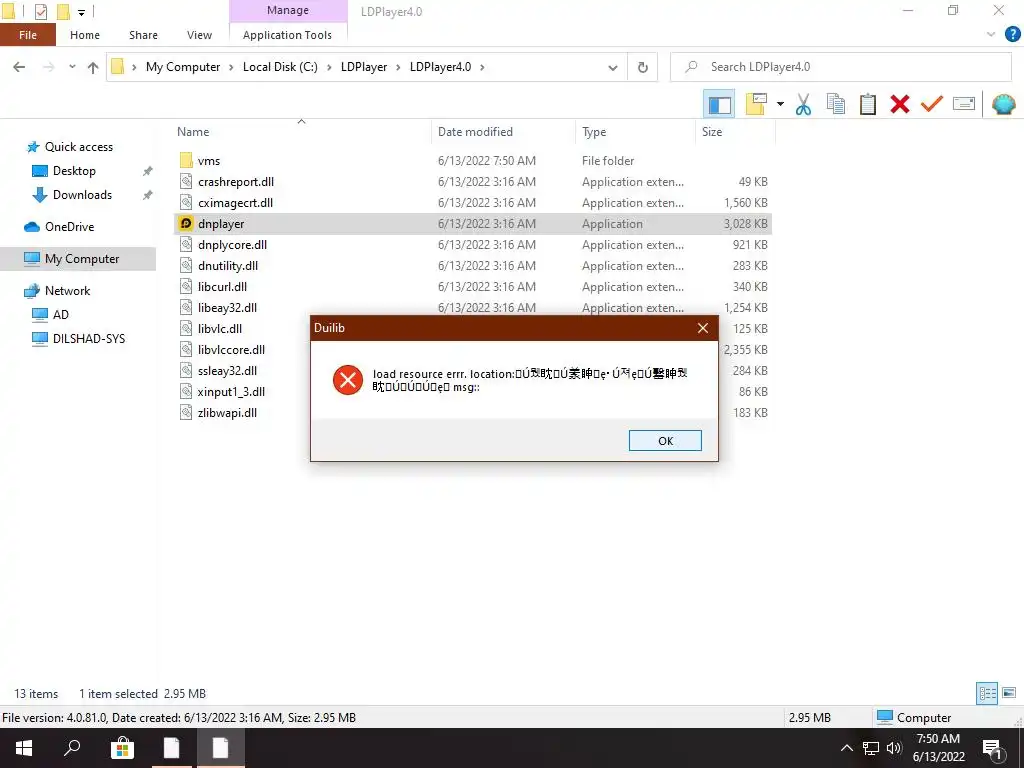Click the red Delete X icon
The image size is (1024, 768).
900,104
